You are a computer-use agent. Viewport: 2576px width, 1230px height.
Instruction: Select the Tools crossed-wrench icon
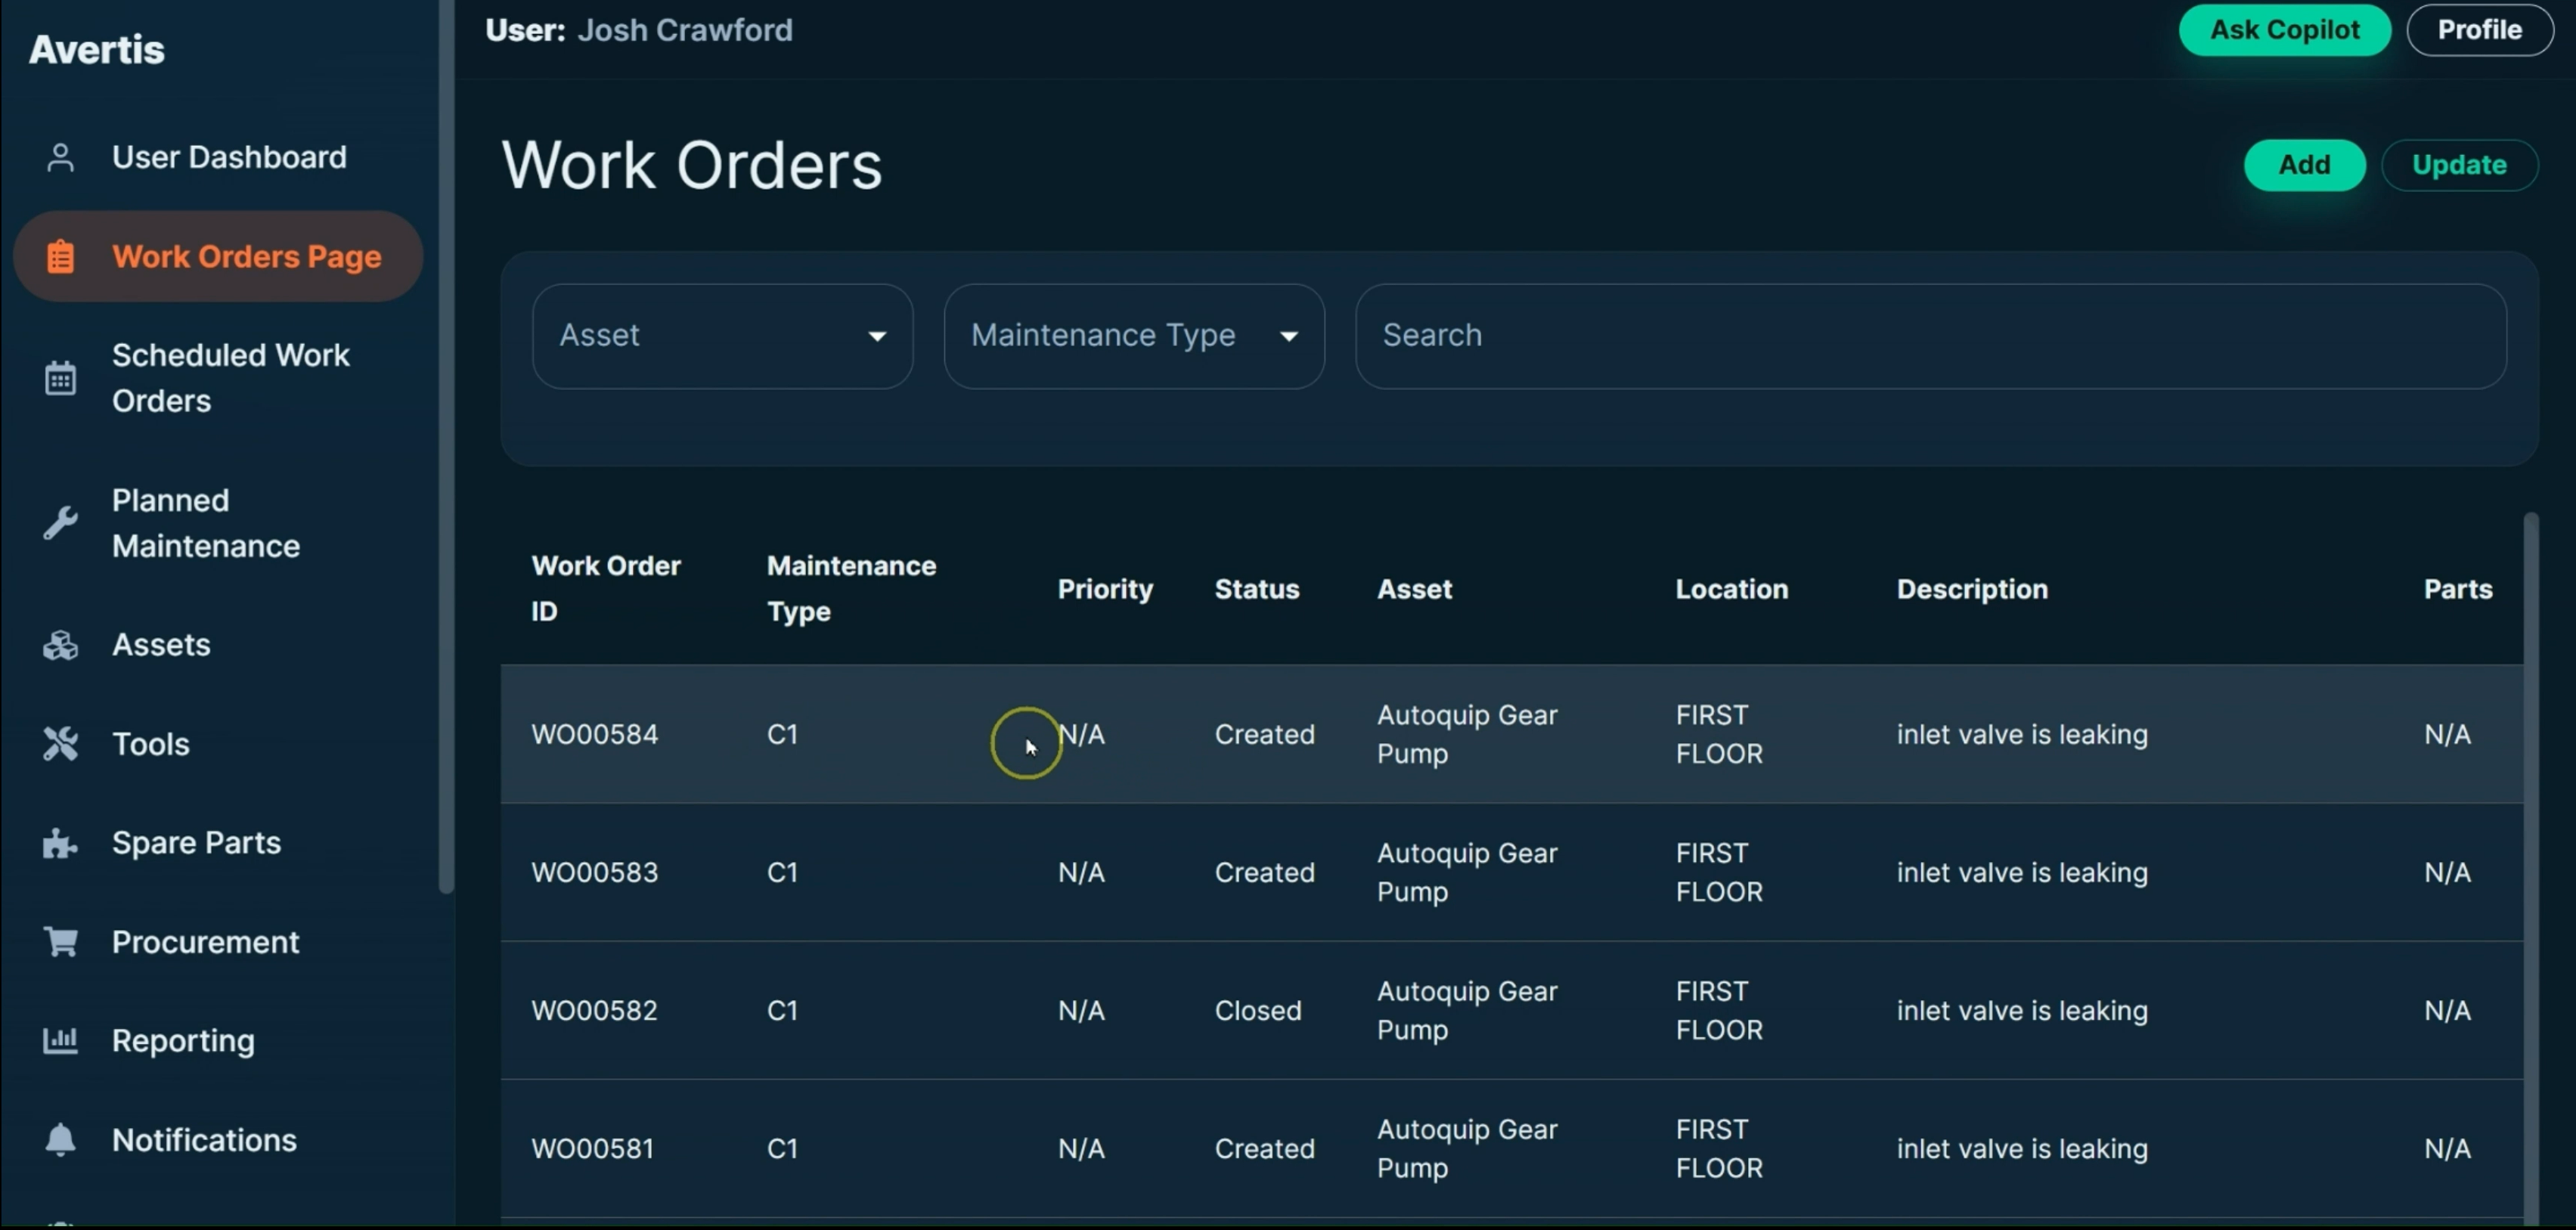61,742
